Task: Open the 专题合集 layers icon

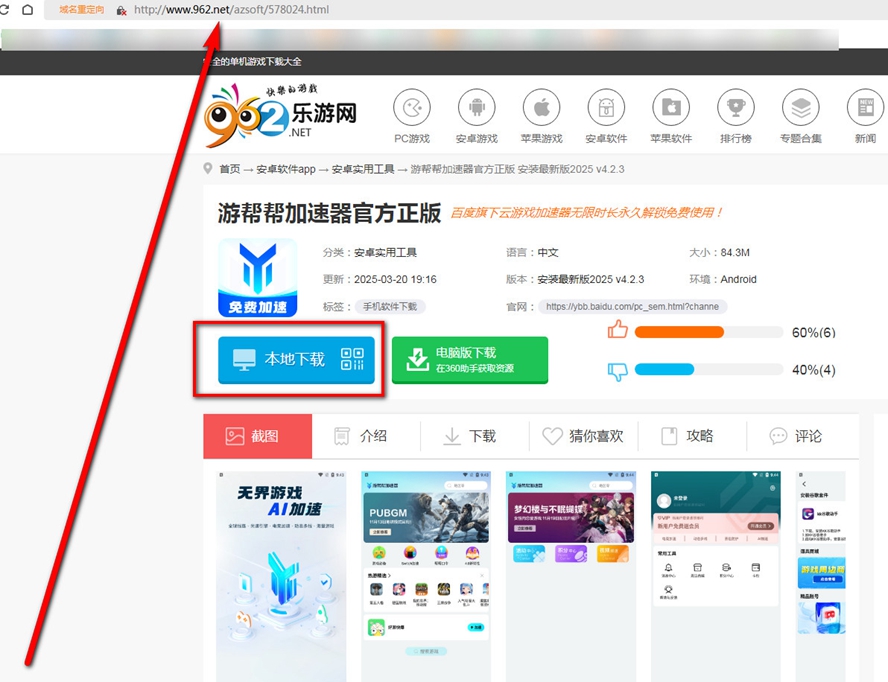Action: 801,107
